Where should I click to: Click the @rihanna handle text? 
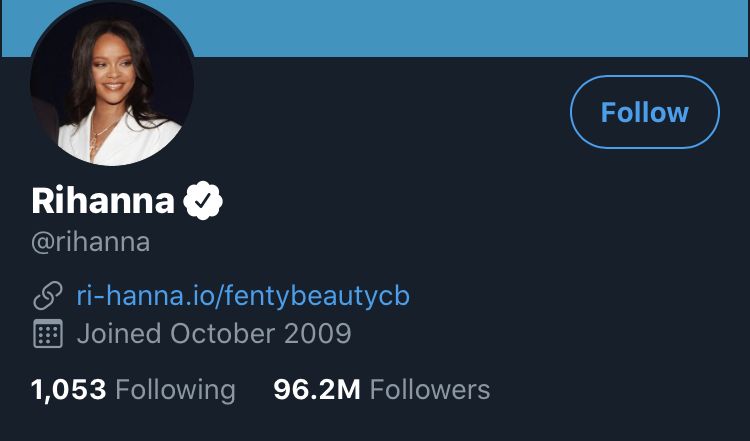[90, 242]
